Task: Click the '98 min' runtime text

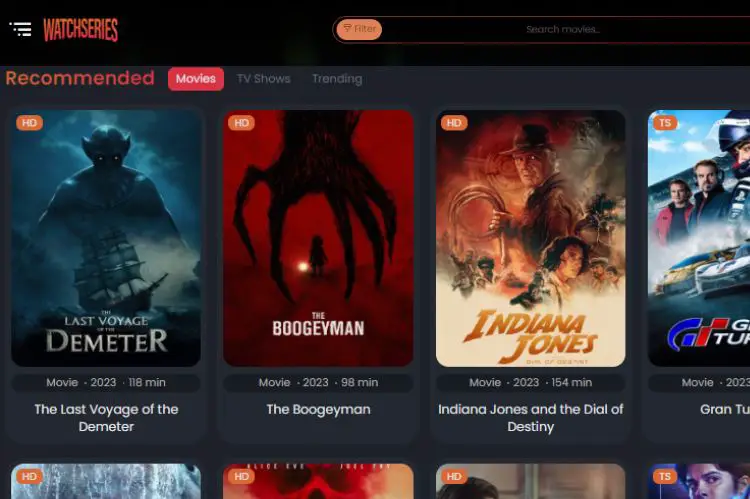Action: coord(359,383)
